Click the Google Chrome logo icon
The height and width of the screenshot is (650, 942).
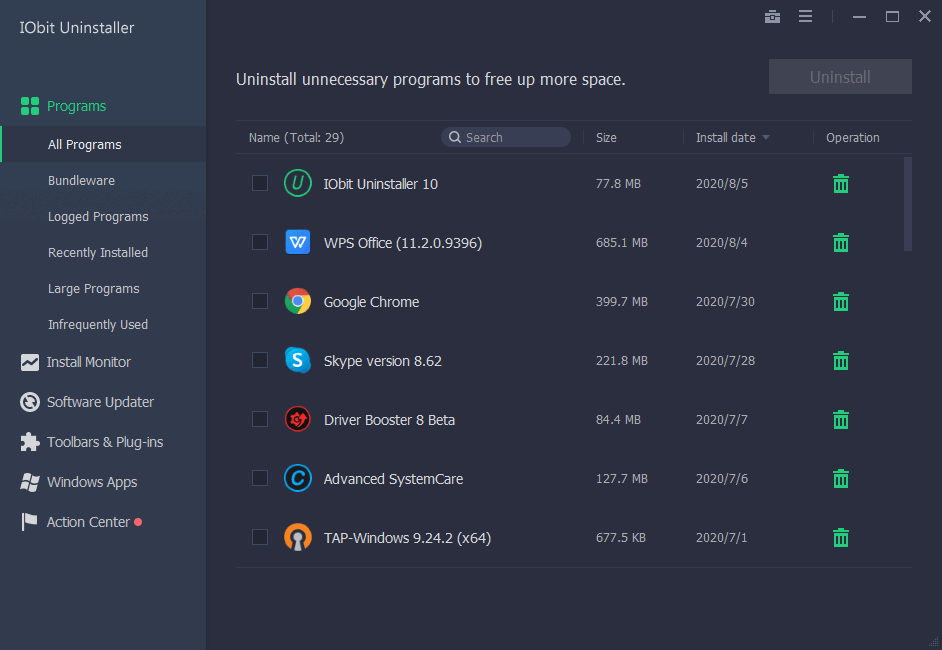[x=297, y=301]
